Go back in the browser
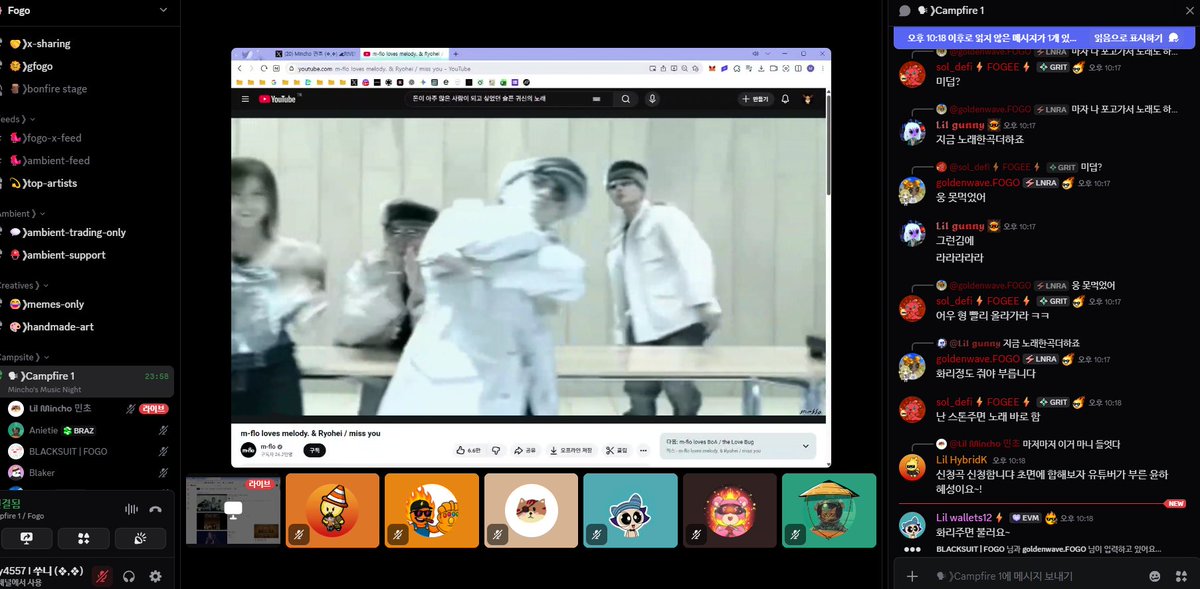Image resolution: width=1200 pixels, height=589 pixels. pos(240,68)
